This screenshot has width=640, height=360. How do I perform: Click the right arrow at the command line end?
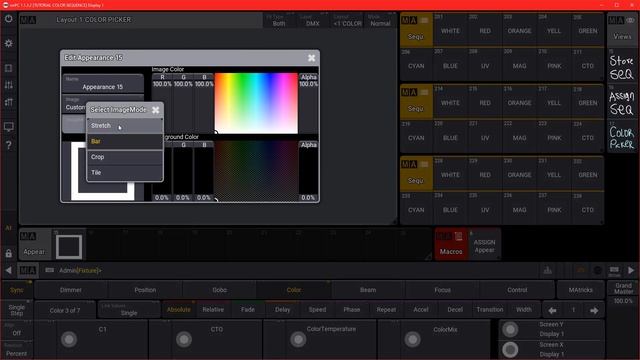(631, 270)
